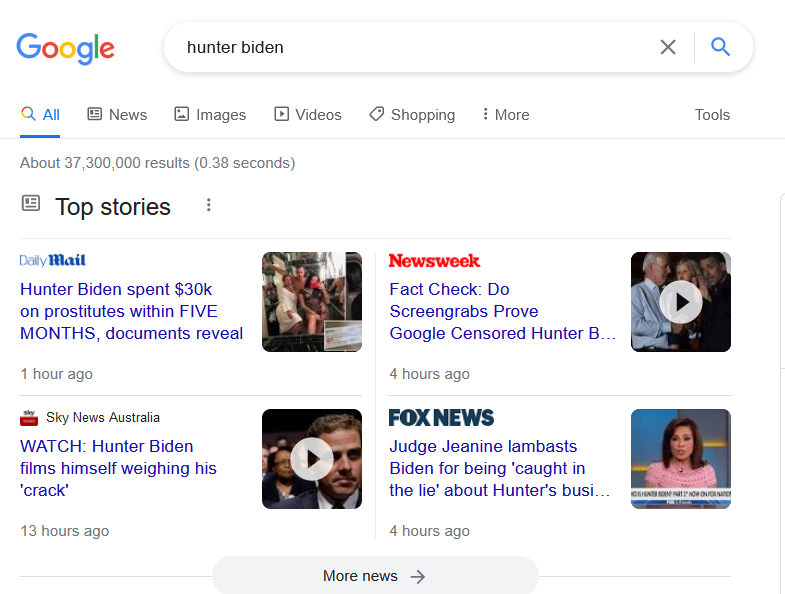The width and height of the screenshot is (785, 594).
Task: Click the Daily Mail logo
Action: tap(53, 260)
